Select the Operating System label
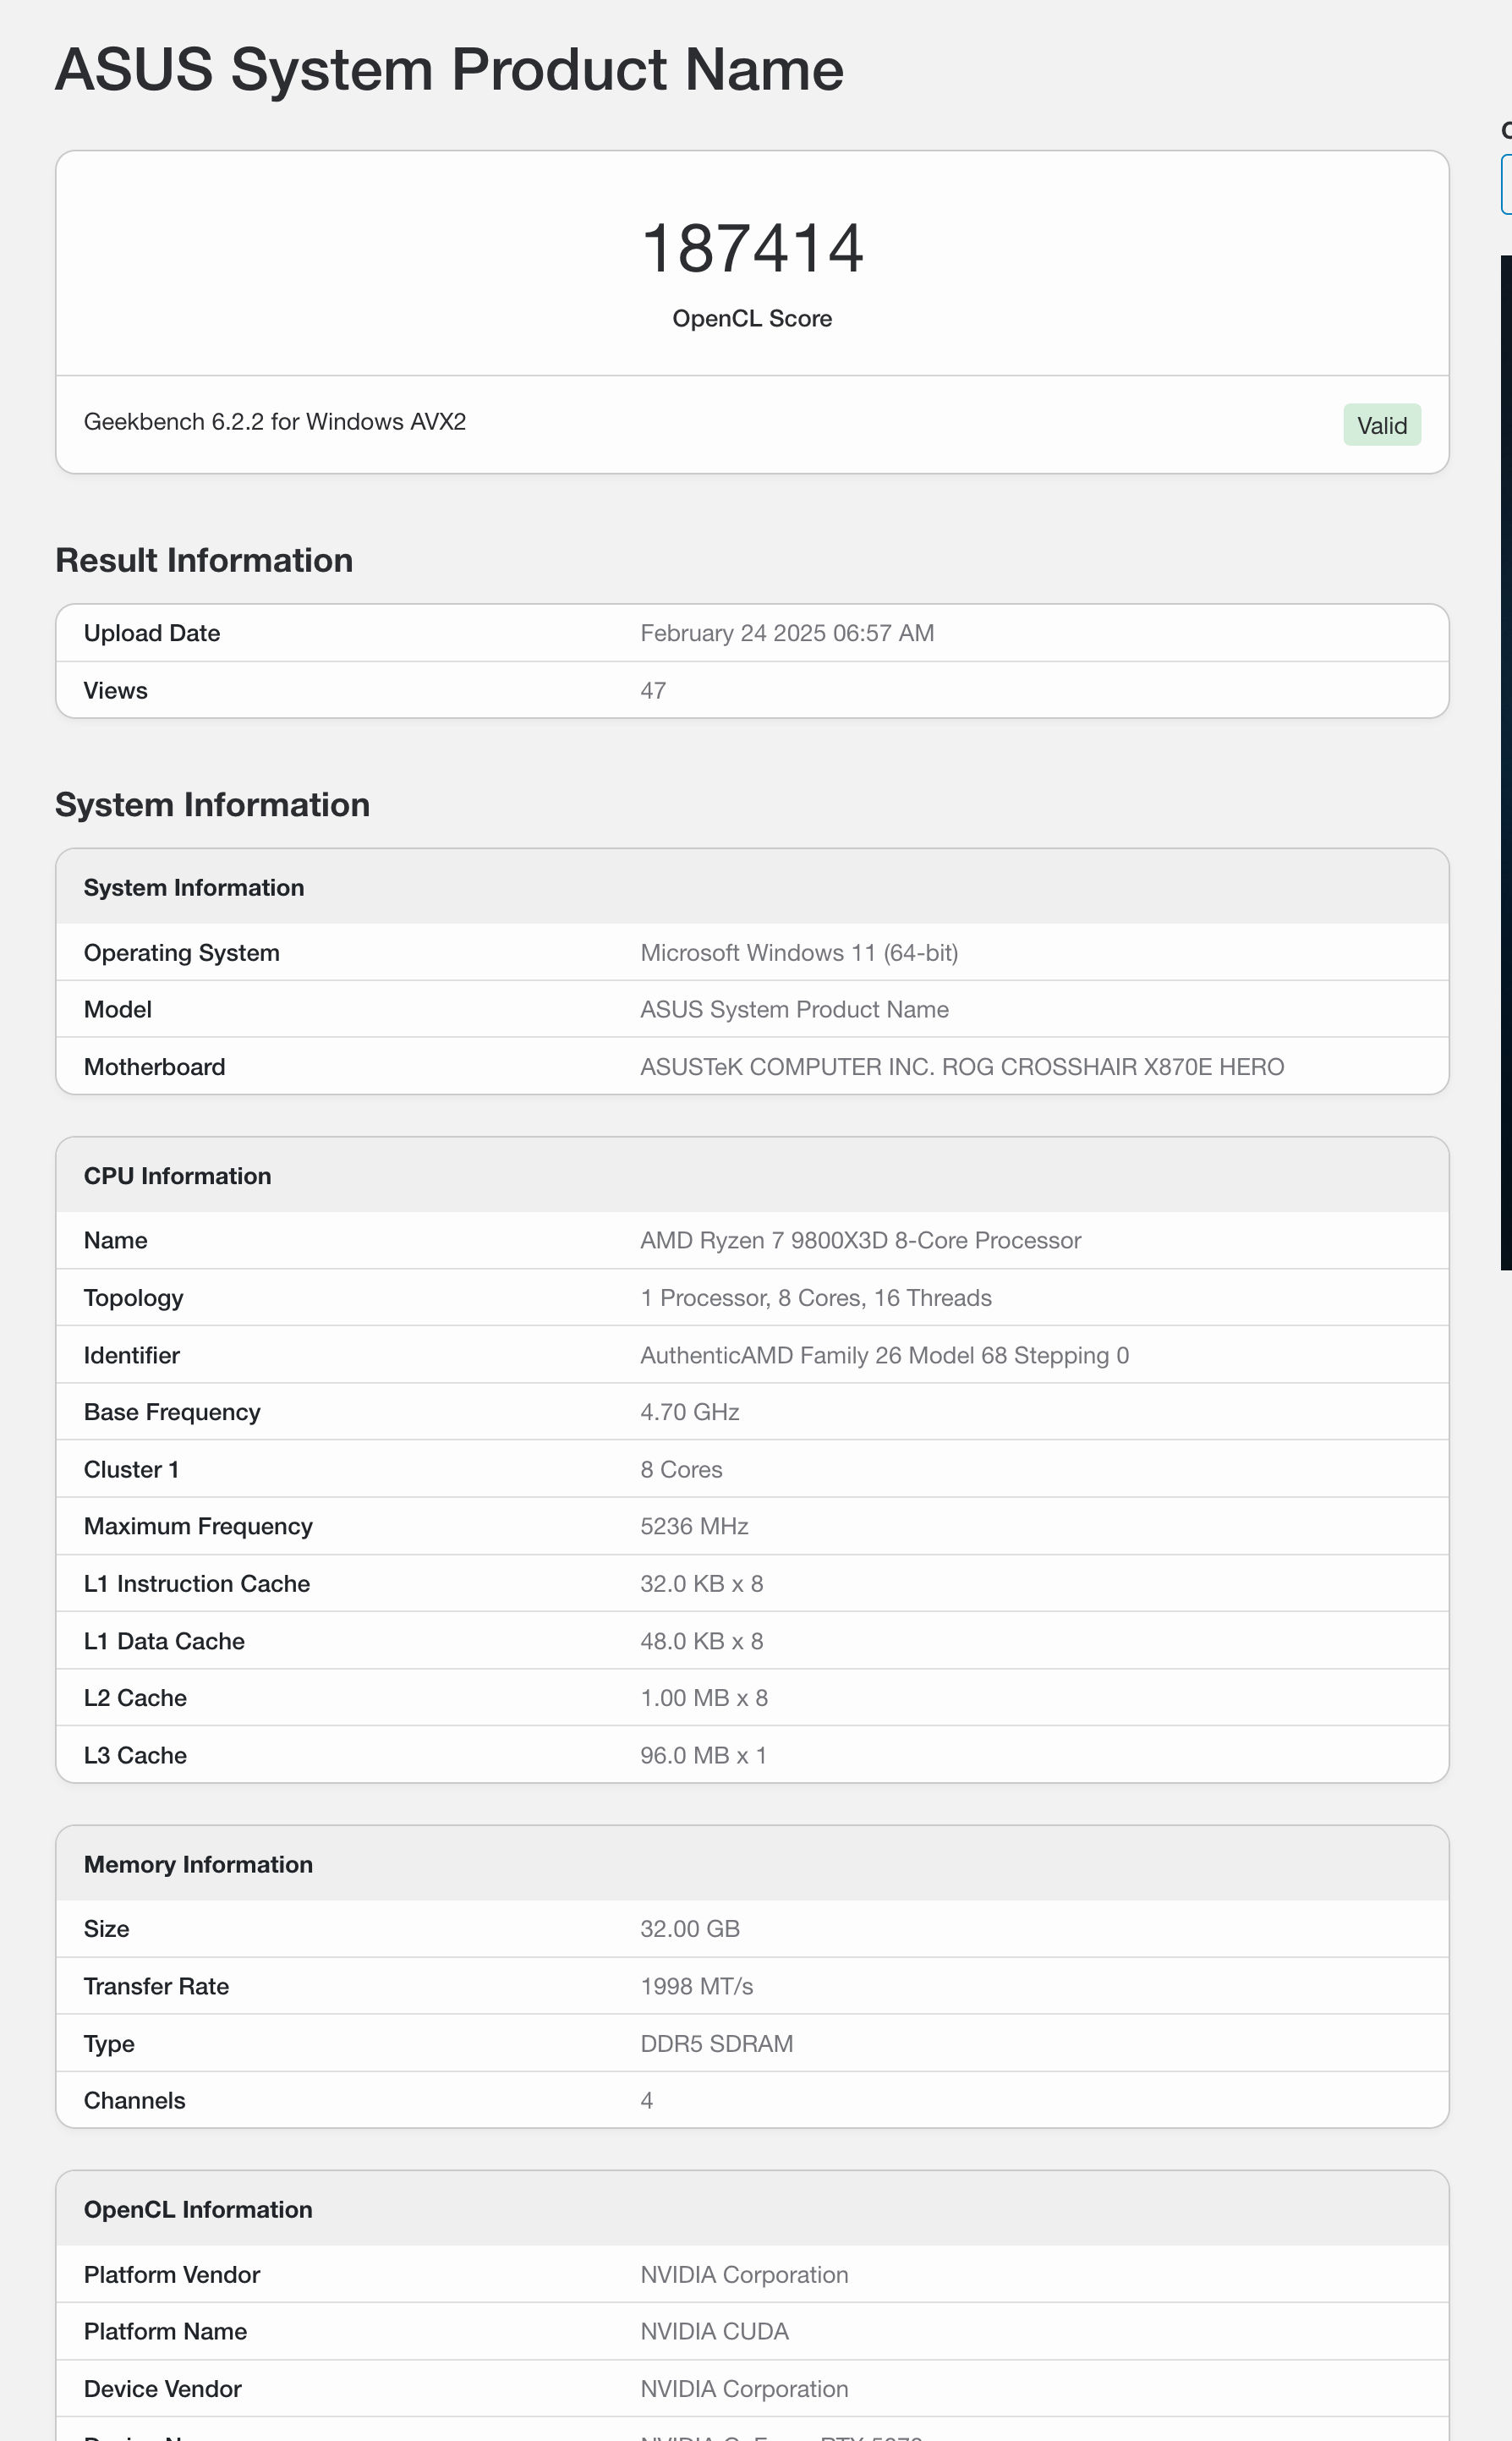Viewport: 1512px width, 2441px height. 182,952
